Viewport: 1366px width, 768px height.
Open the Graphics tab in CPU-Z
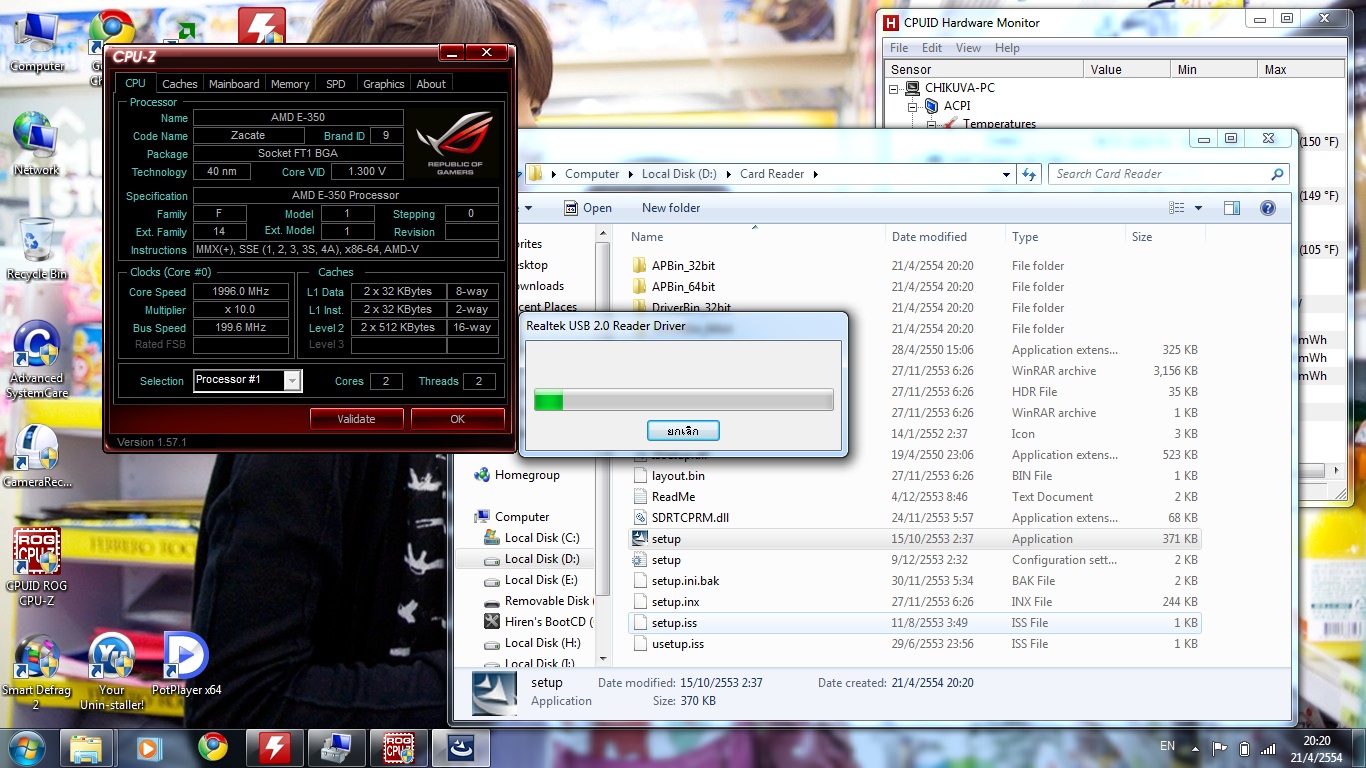pos(384,84)
